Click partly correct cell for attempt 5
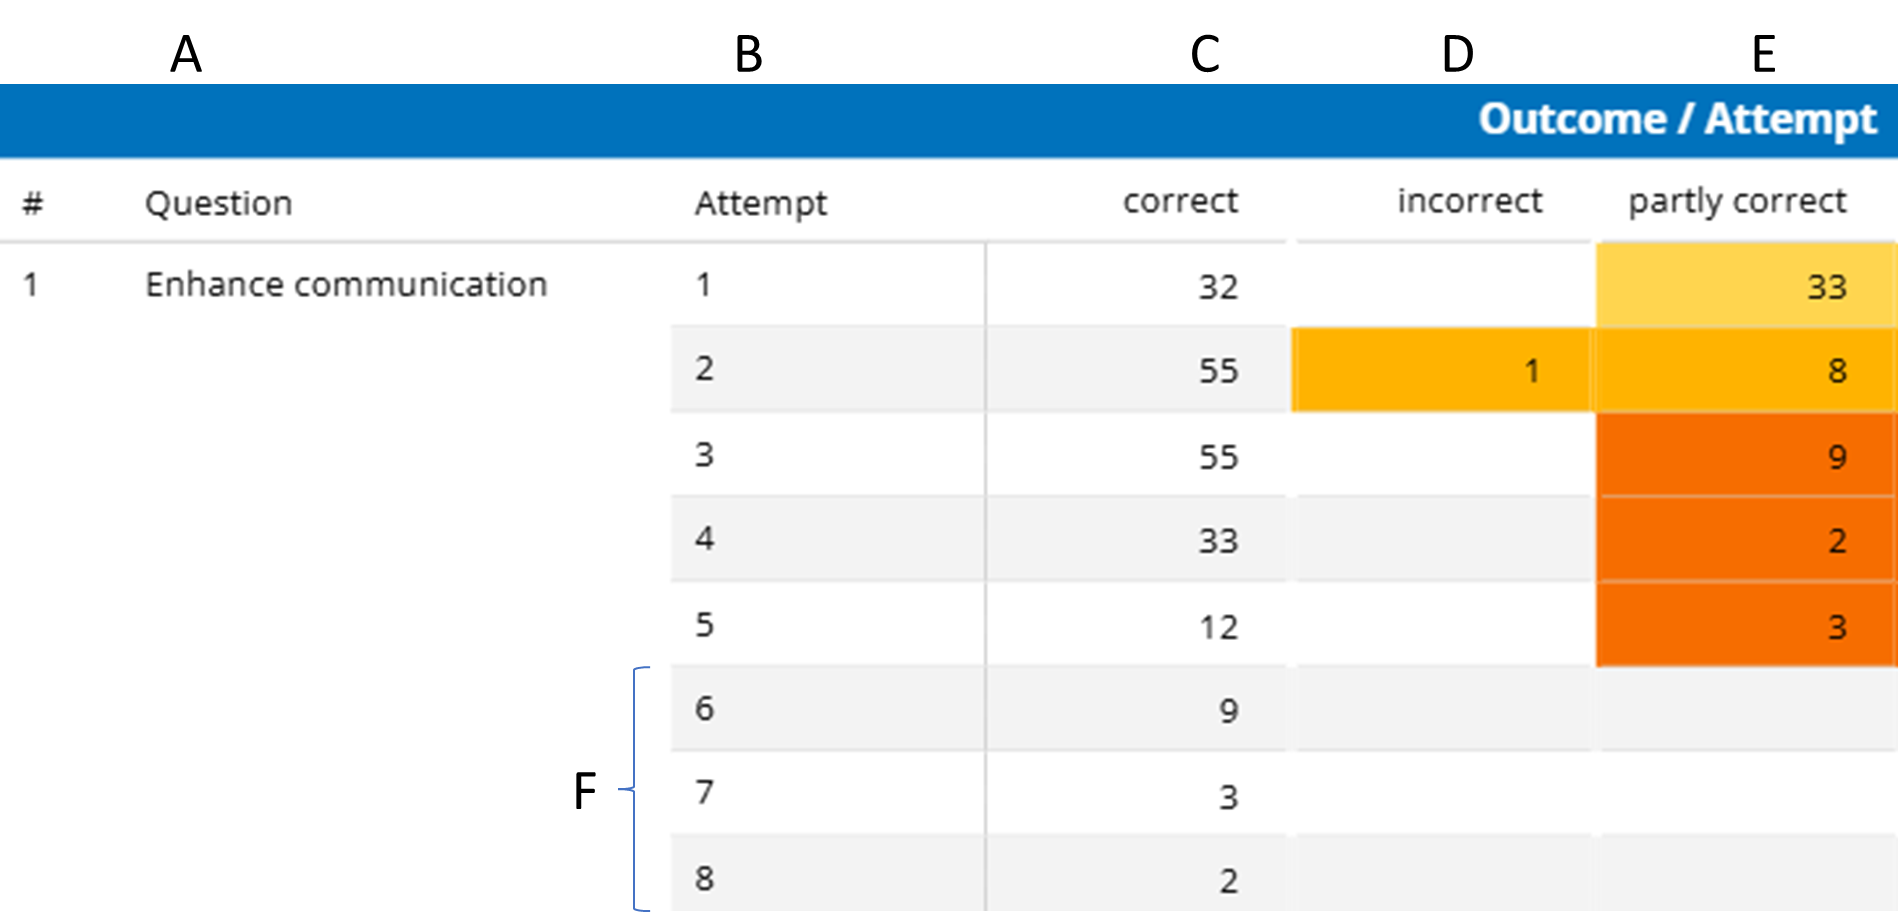This screenshot has height=912, width=1898. [x=1745, y=627]
